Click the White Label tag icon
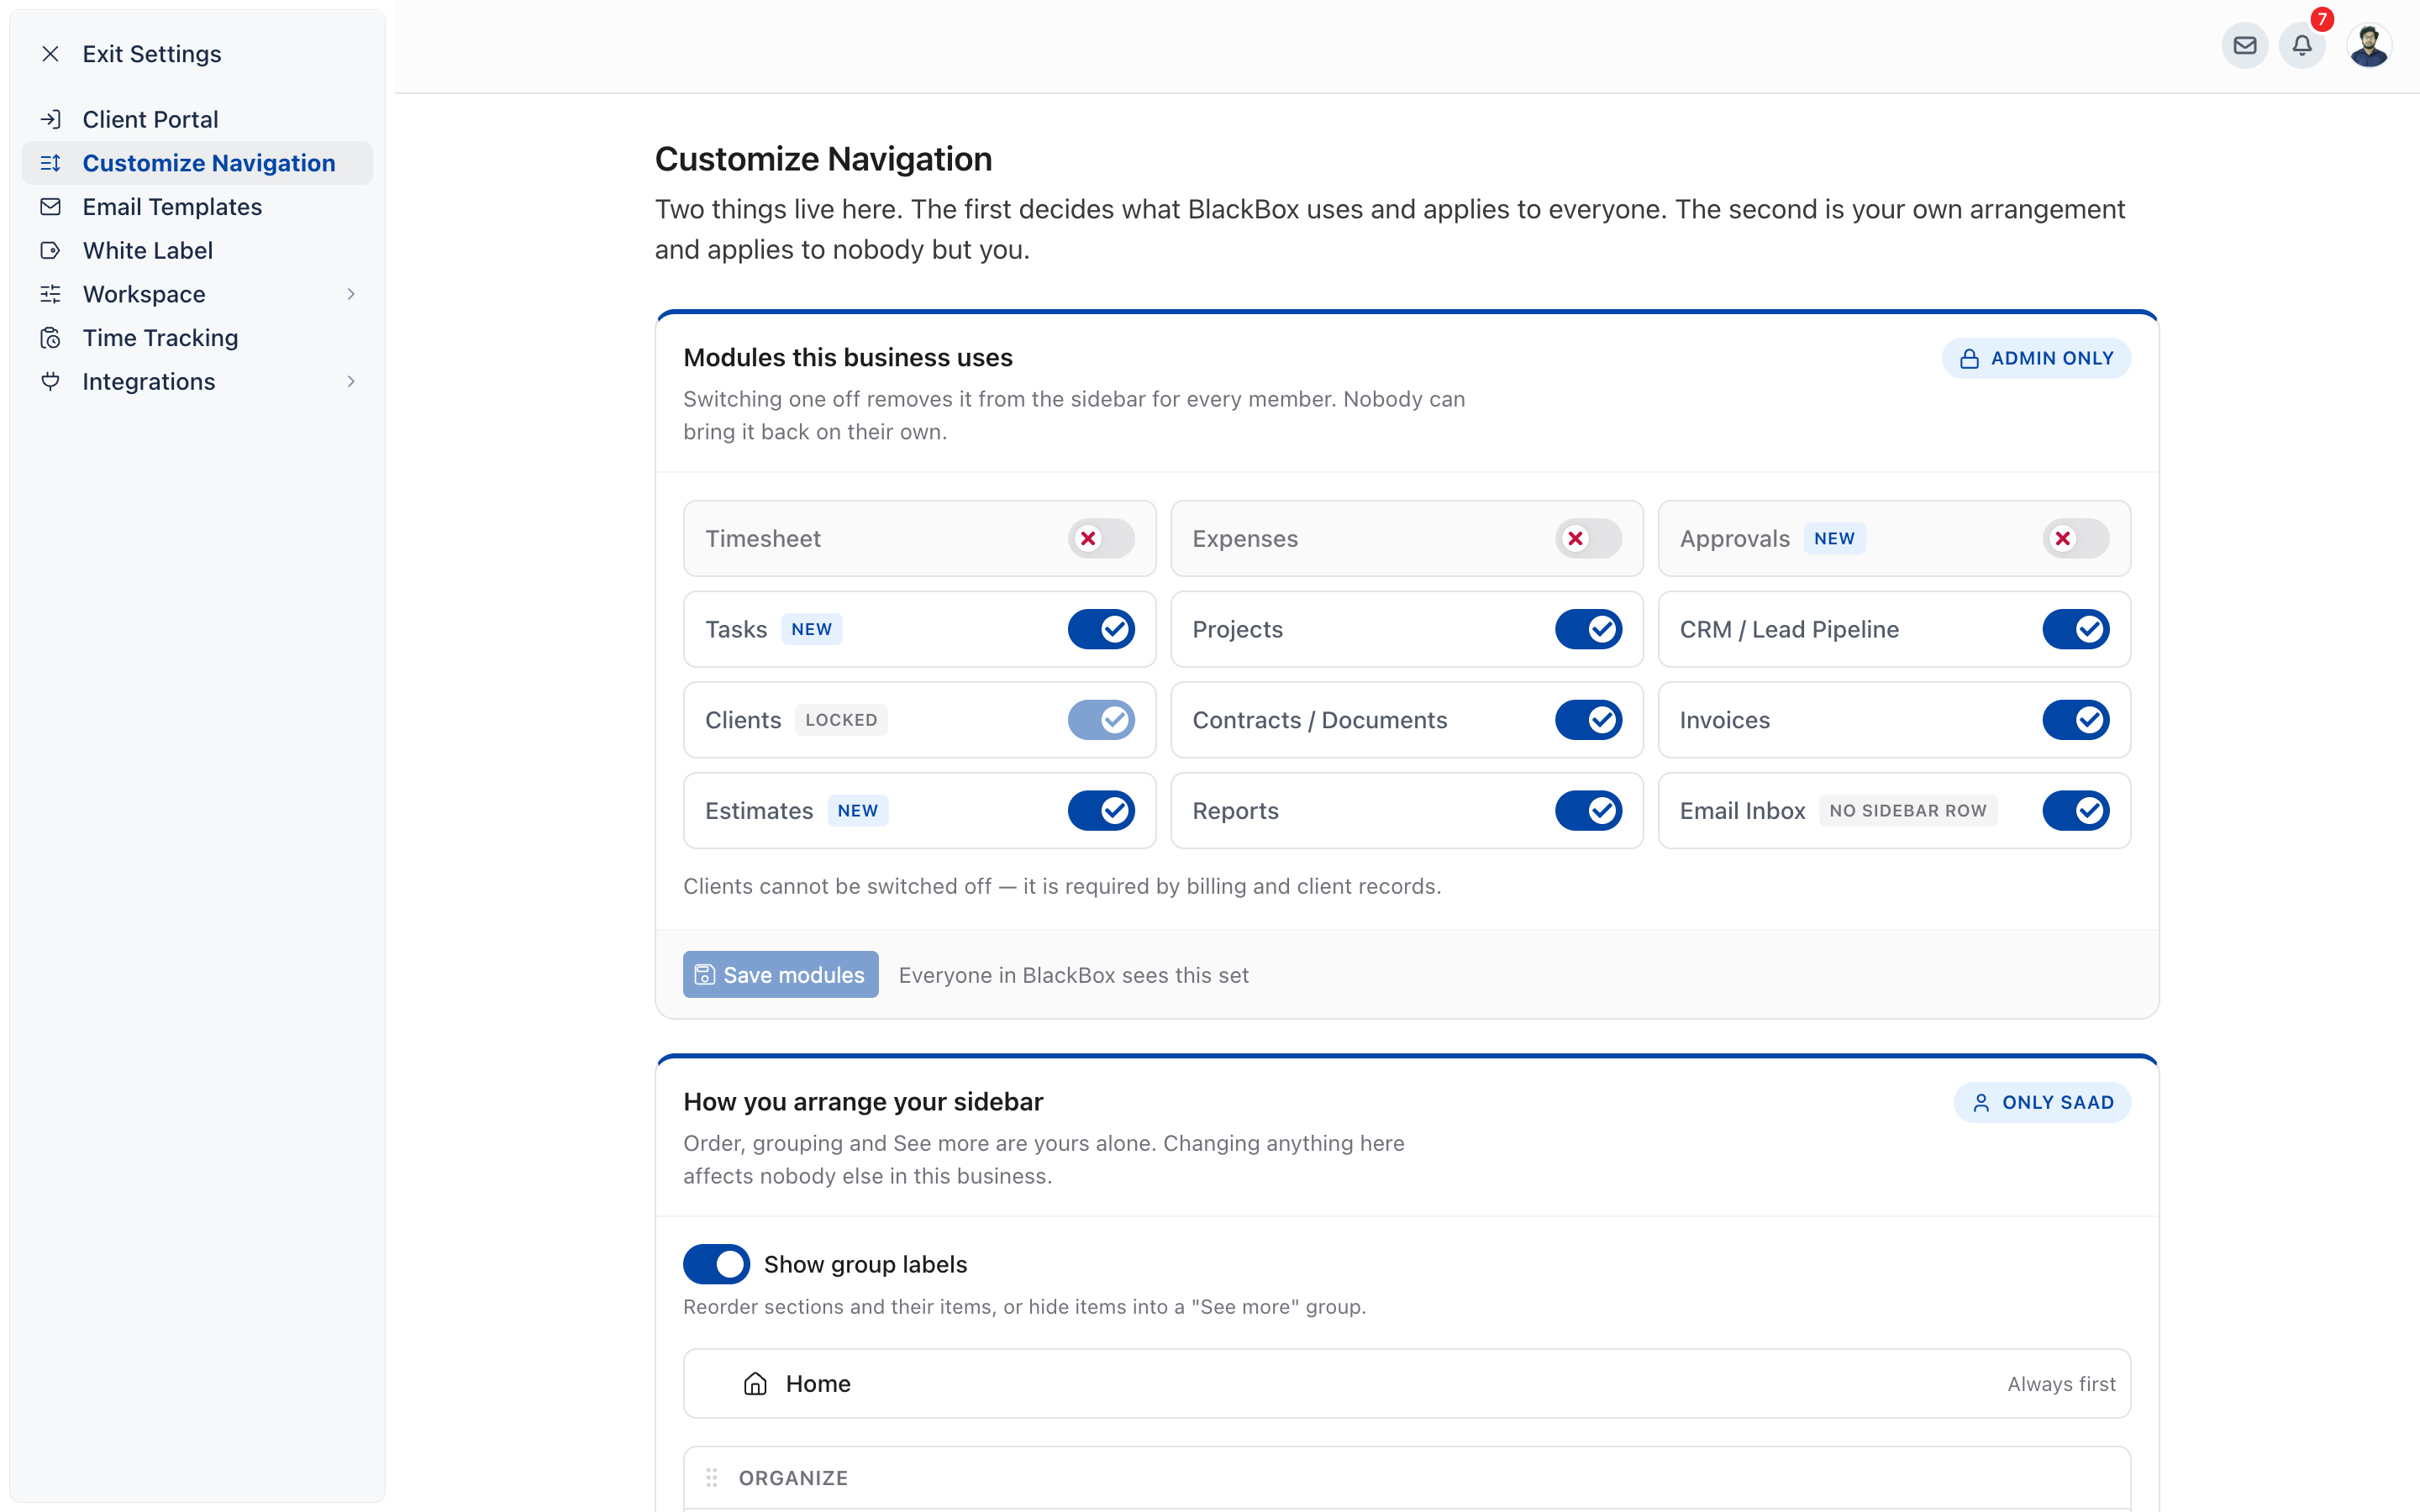The width and height of the screenshot is (2420, 1512). tap(50, 250)
